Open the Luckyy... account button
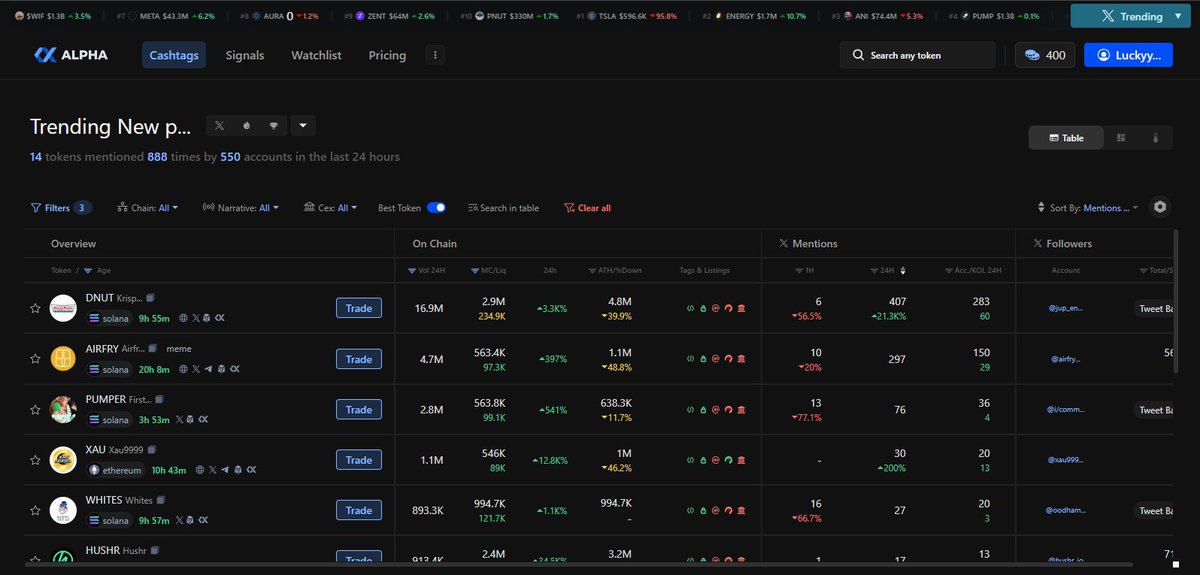The image size is (1200, 575). (x=1128, y=55)
